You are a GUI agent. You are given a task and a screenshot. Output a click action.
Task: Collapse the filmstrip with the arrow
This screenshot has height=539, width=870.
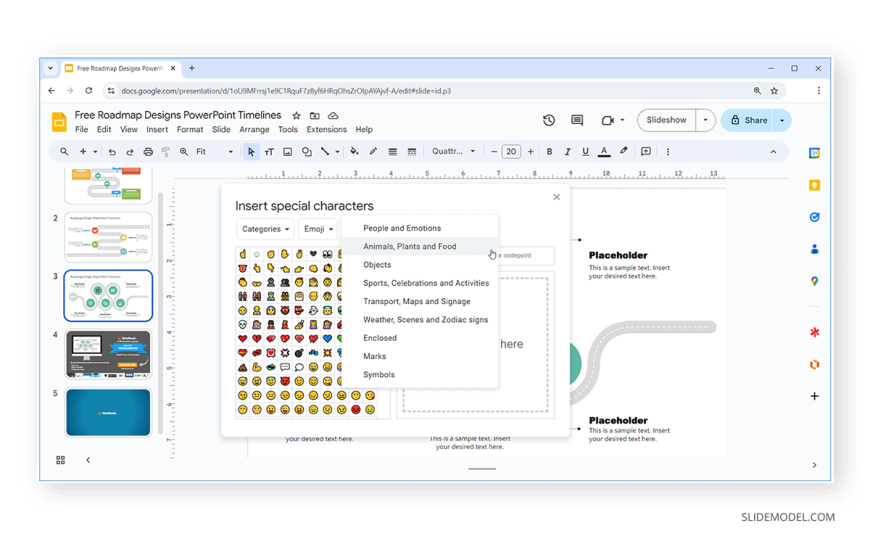pyautogui.click(x=88, y=460)
